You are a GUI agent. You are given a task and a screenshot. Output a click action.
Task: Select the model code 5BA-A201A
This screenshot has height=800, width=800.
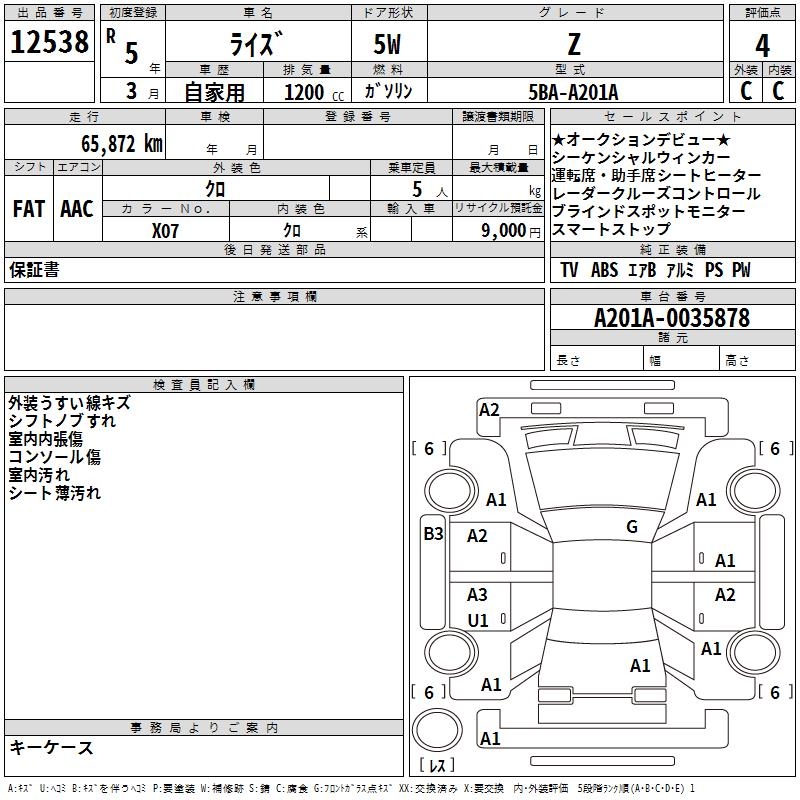[x=573, y=93]
